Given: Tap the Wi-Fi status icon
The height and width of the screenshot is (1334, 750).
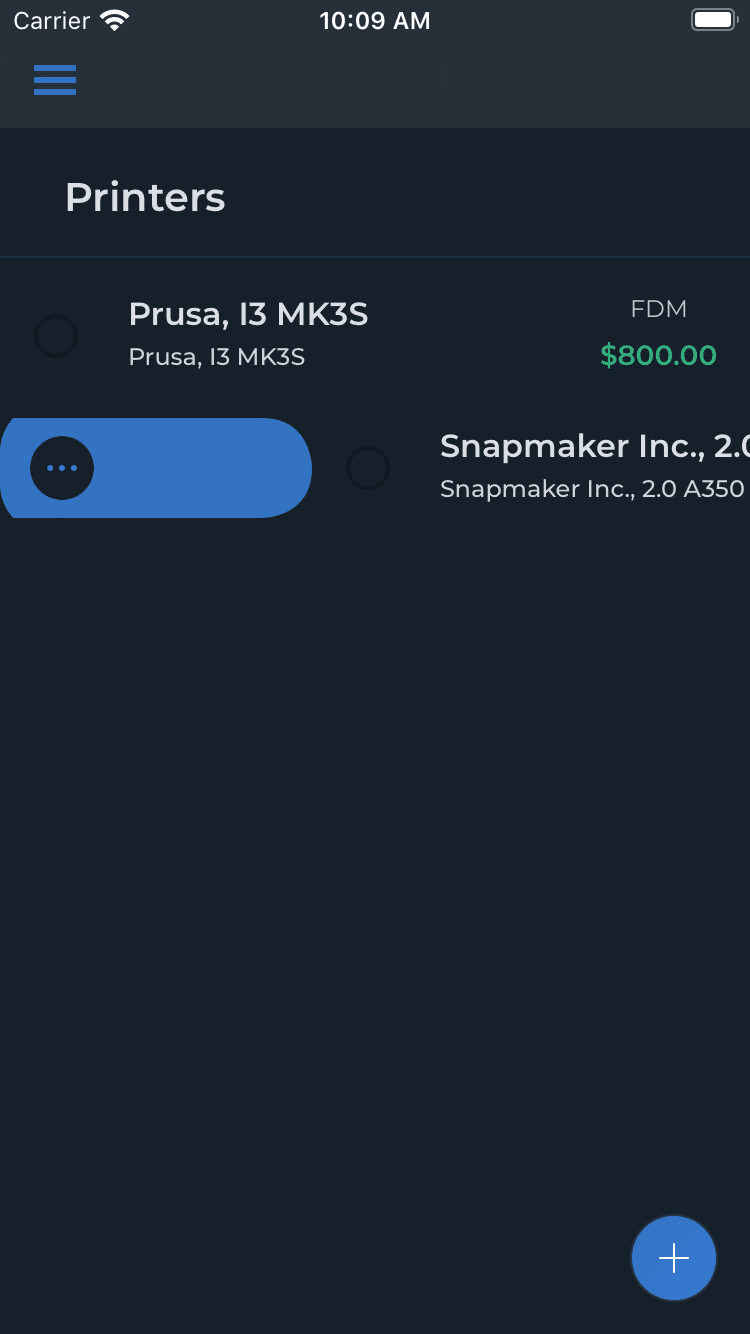Looking at the screenshot, I should [116, 21].
